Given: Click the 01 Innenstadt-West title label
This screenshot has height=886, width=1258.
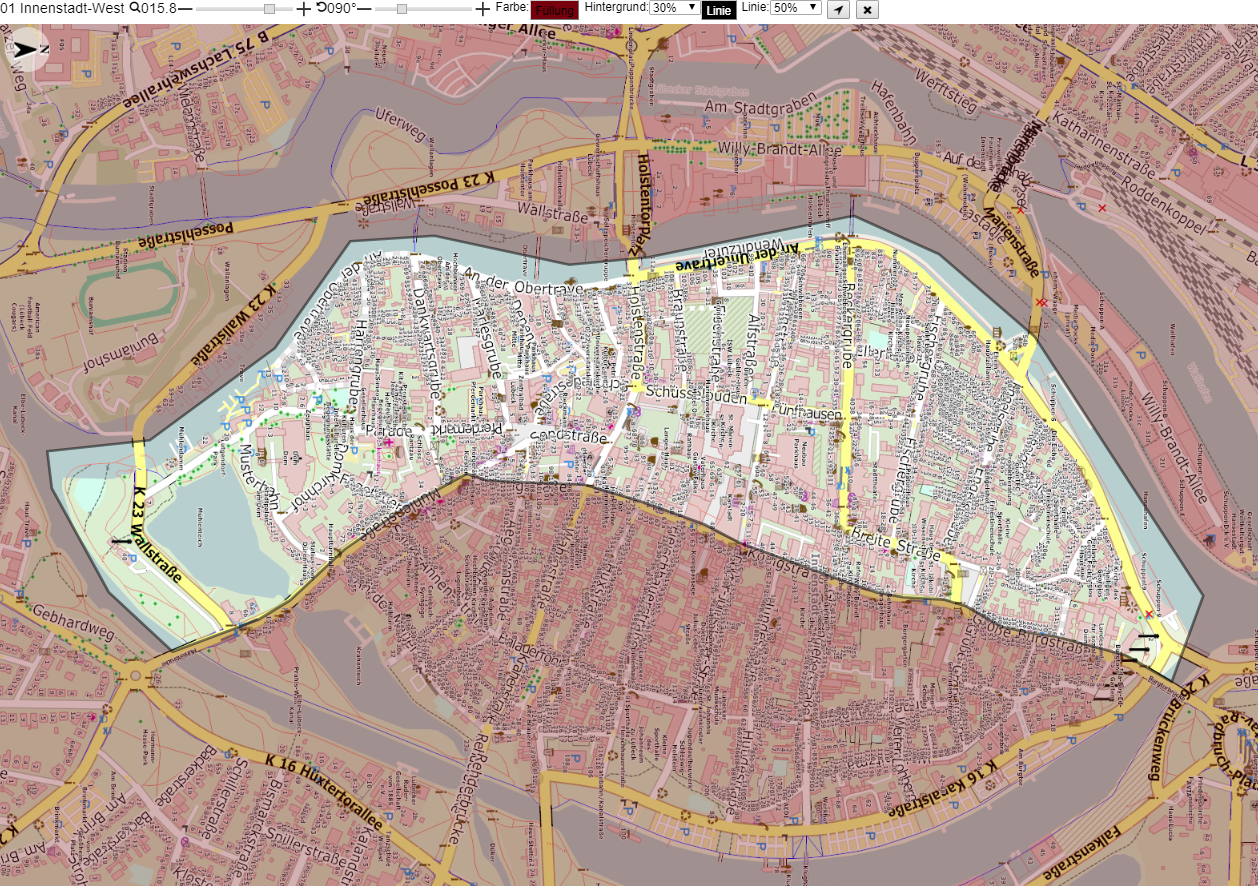Looking at the screenshot, I should (63, 8).
